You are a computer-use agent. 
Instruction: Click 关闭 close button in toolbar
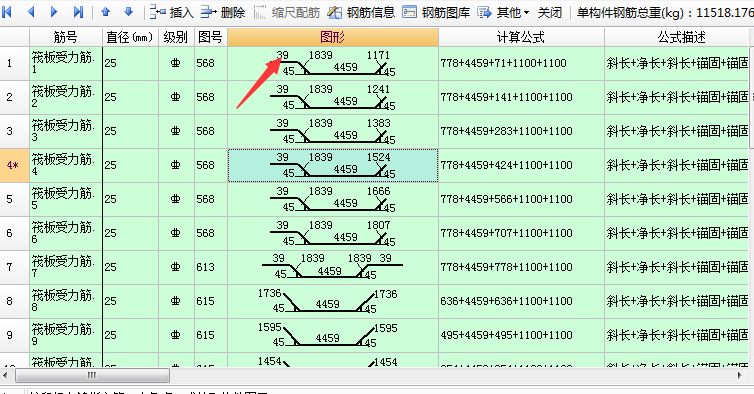click(550, 12)
